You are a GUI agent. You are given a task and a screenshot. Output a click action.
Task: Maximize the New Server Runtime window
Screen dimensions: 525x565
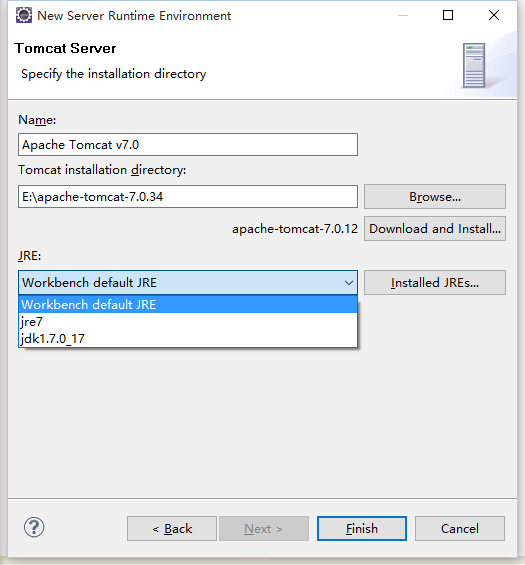(448, 15)
